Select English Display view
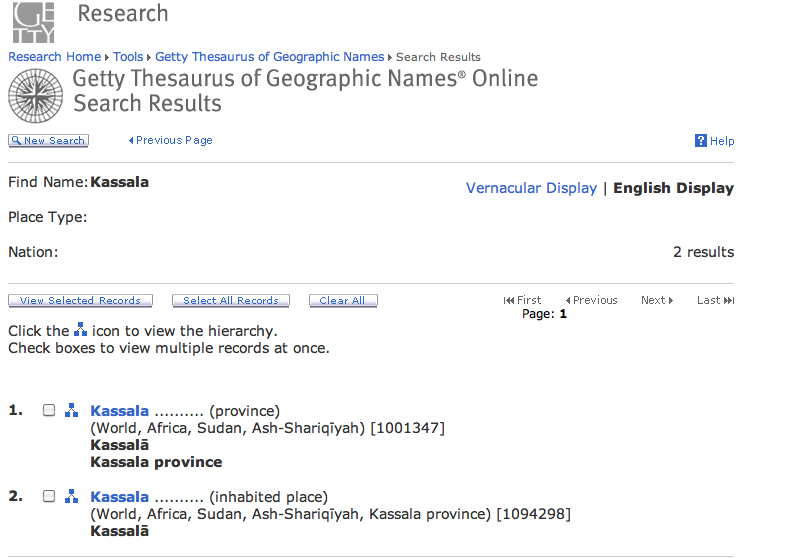This screenshot has width=808, height=558. point(673,188)
